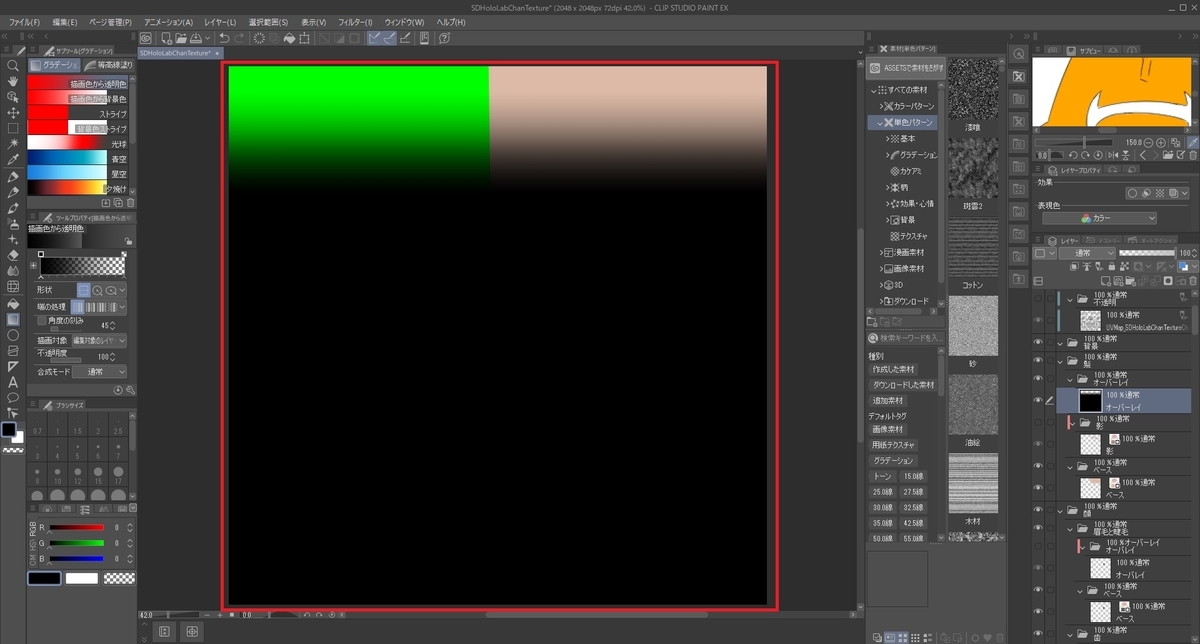Screen dimensions: 1200x644
Task: Click the selected オーバーレイ layer thumbnail
Action: pos(1089,401)
